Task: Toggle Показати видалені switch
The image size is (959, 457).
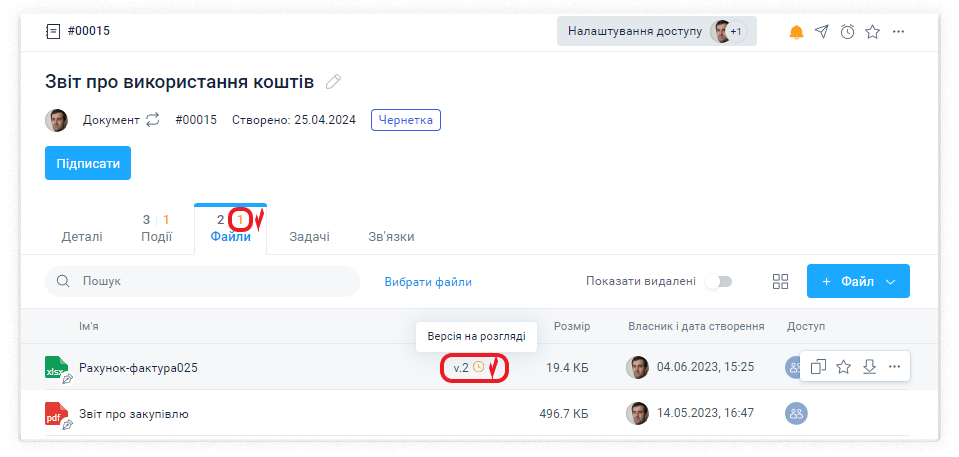Action: [718, 282]
